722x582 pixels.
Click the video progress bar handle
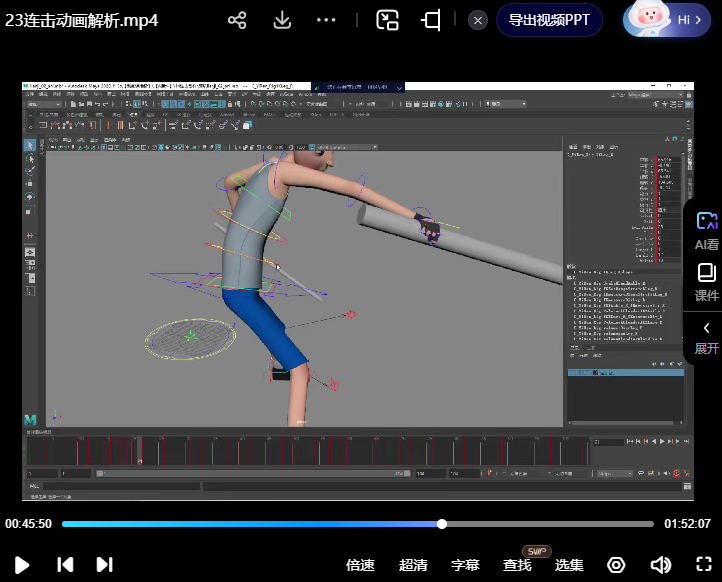(x=441, y=524)
